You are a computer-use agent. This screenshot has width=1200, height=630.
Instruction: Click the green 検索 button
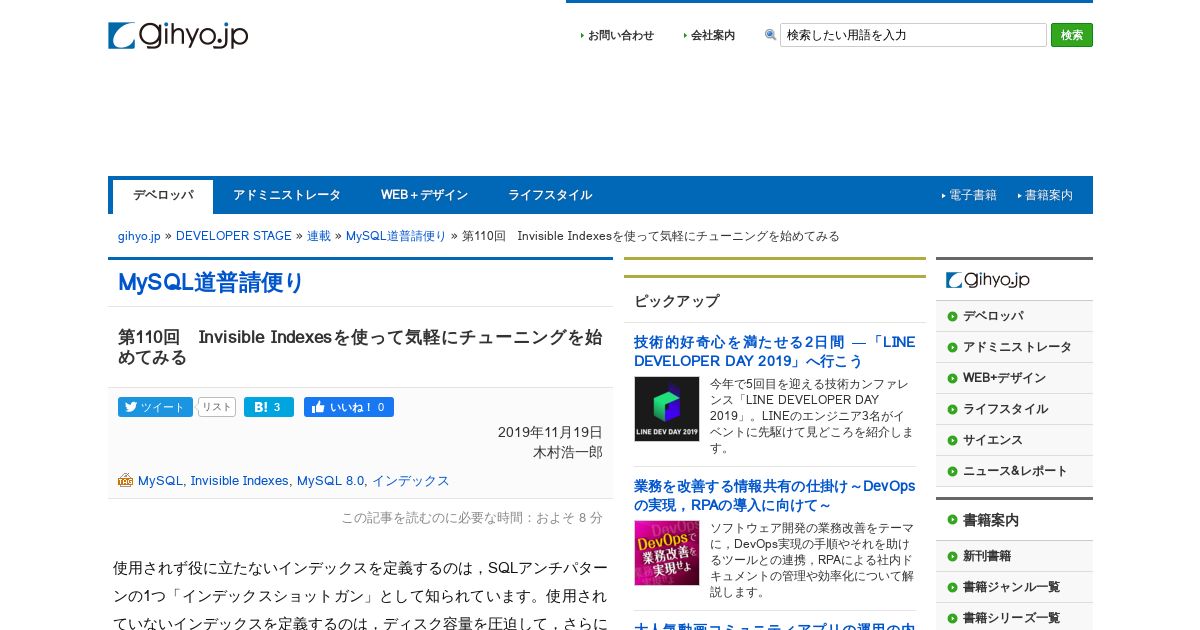[1072, 35]
